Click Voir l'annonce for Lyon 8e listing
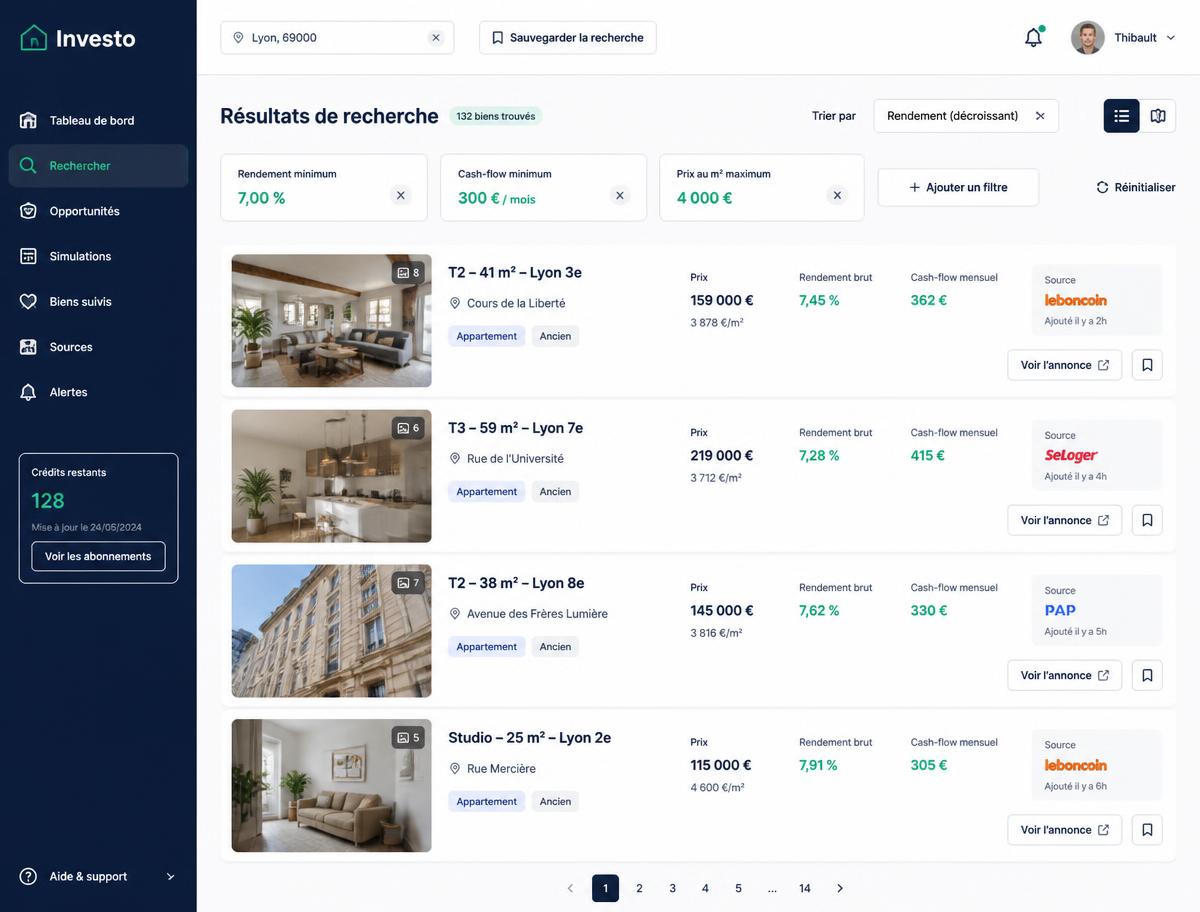 click(x=1065, y=675)
